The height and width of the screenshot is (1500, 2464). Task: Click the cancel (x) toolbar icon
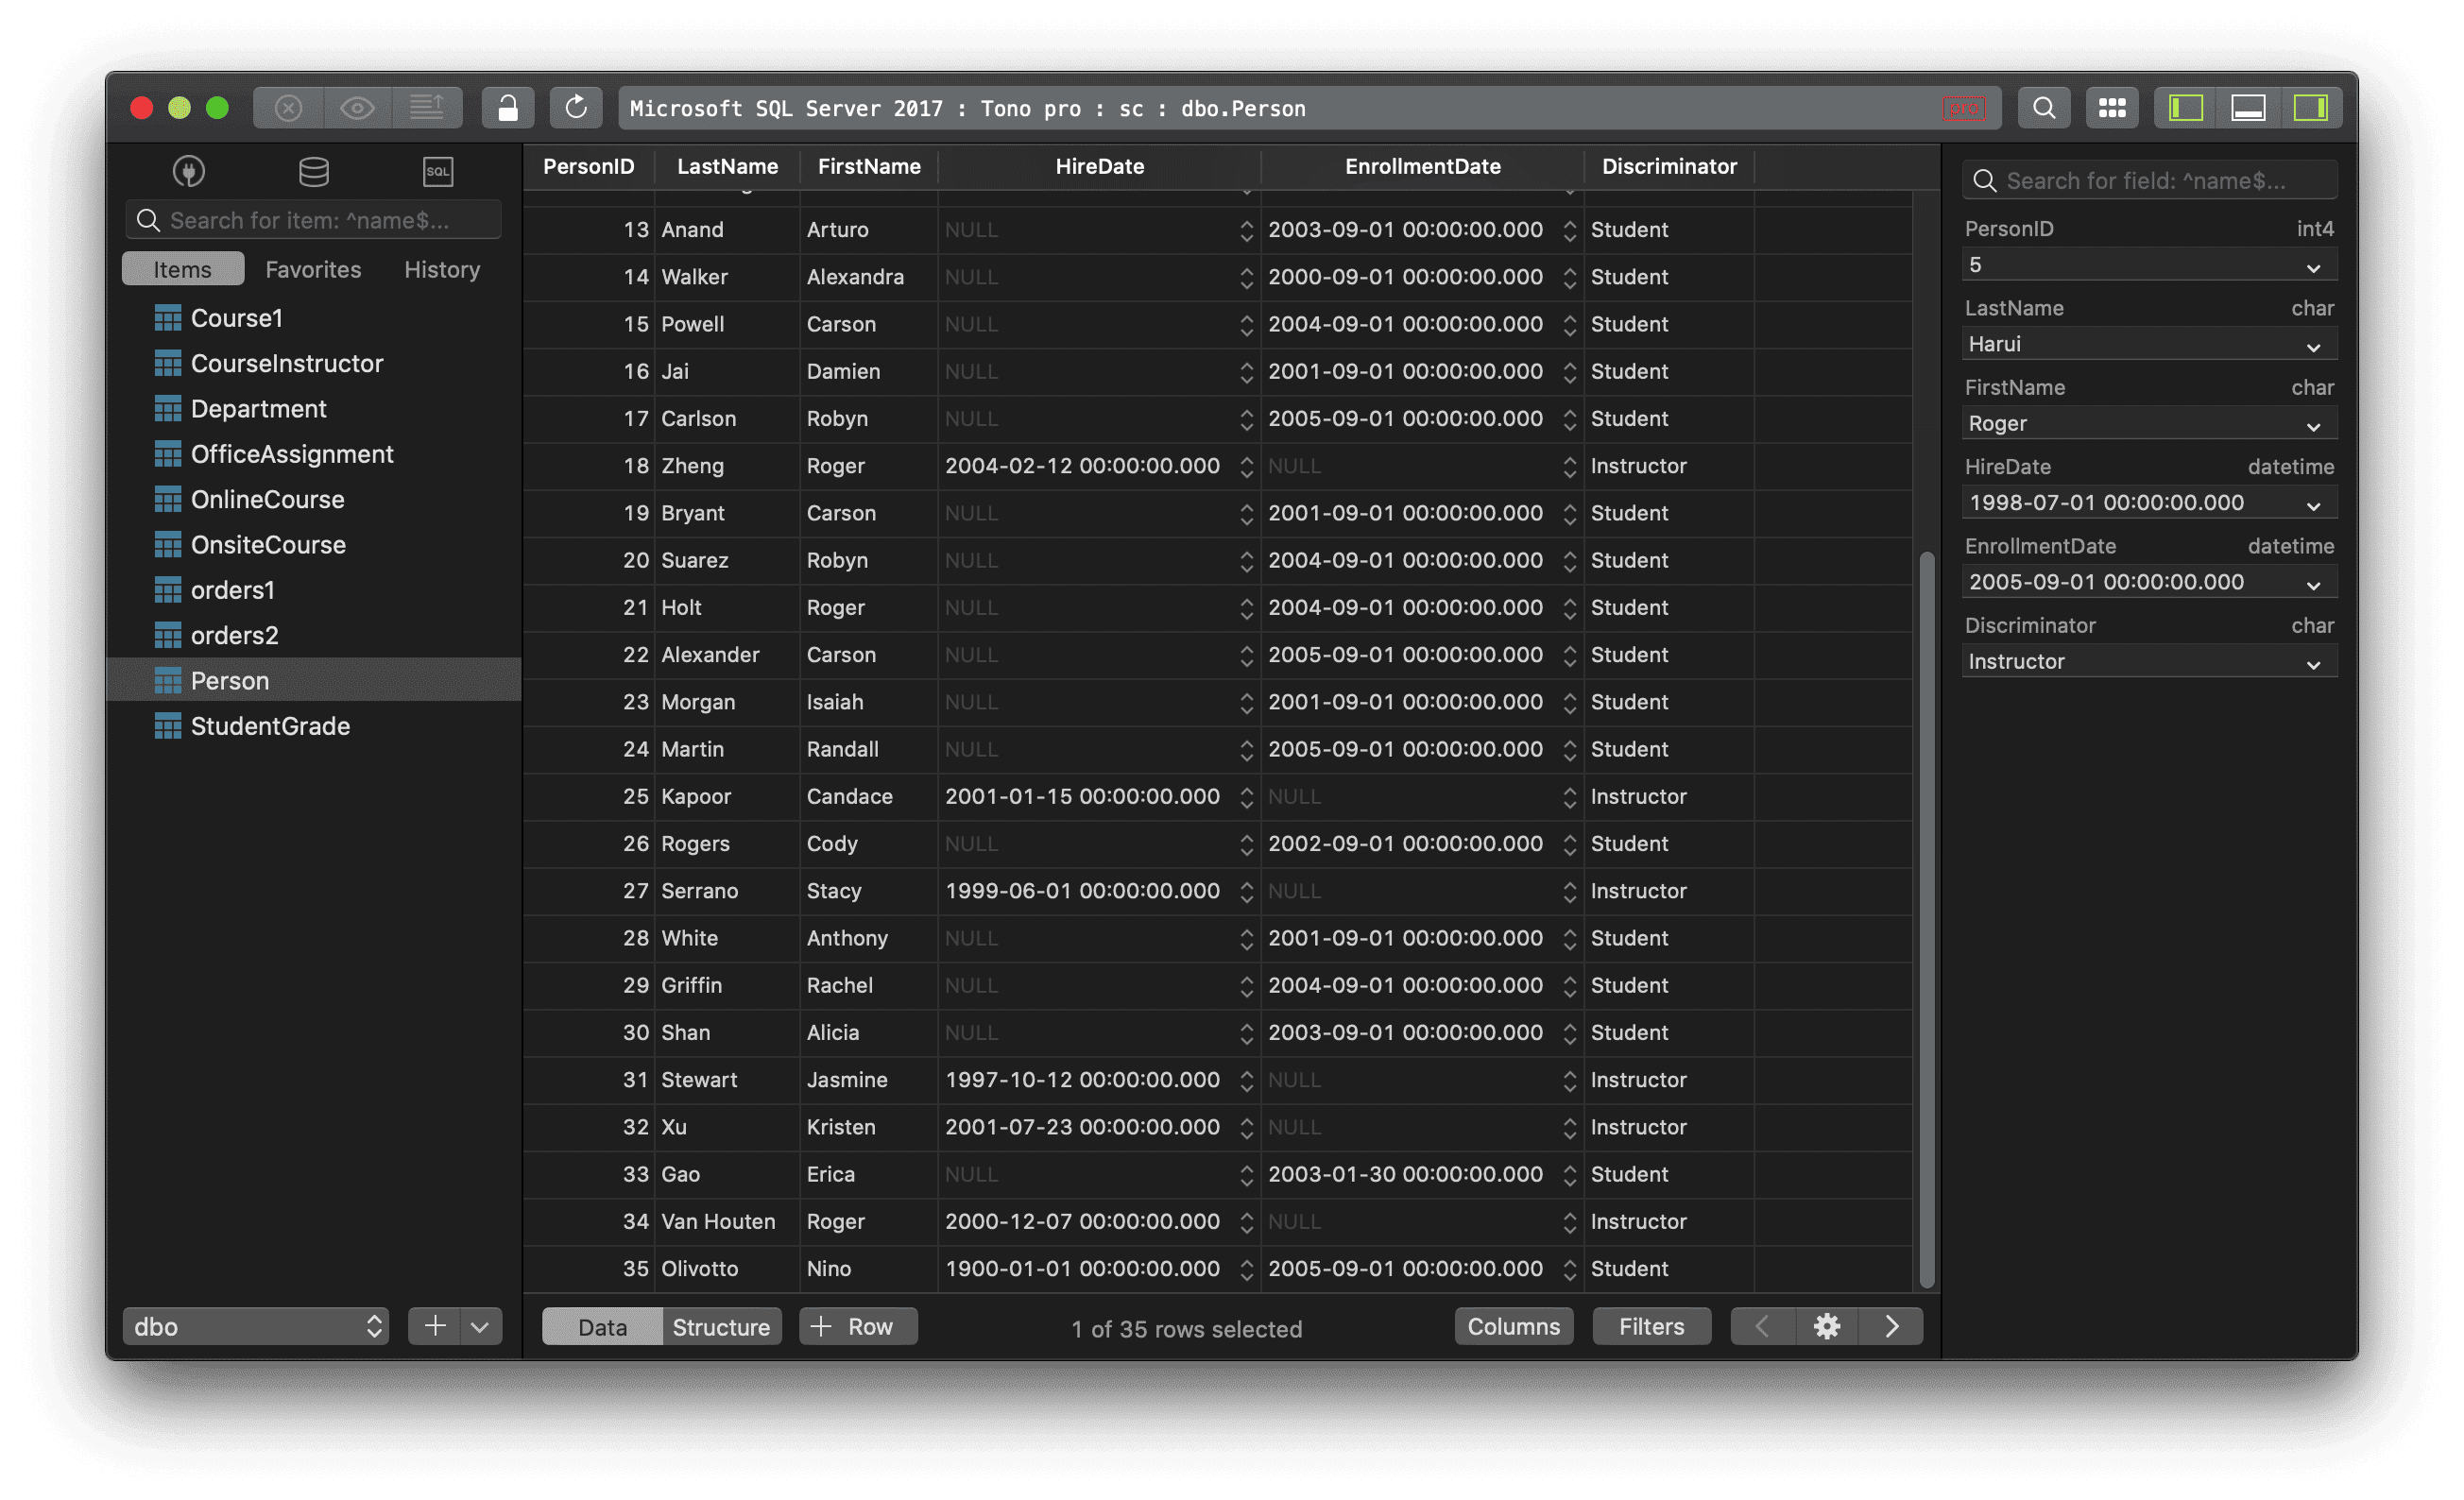(288, 108)
